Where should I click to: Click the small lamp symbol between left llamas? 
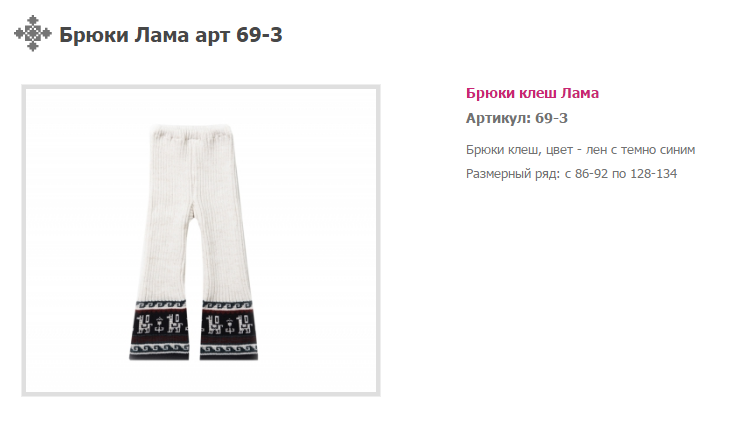[x=159, y=324]
